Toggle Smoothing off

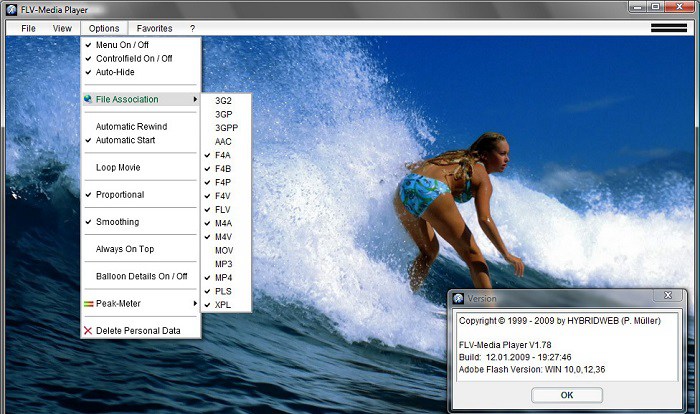[117, 222]
